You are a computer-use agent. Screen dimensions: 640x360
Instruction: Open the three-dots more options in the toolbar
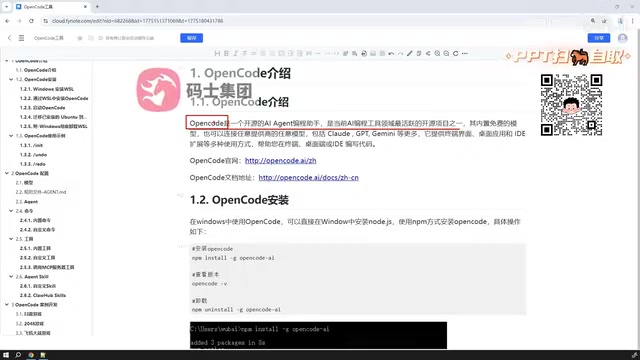pyautogui.click(x=464, y=53)
